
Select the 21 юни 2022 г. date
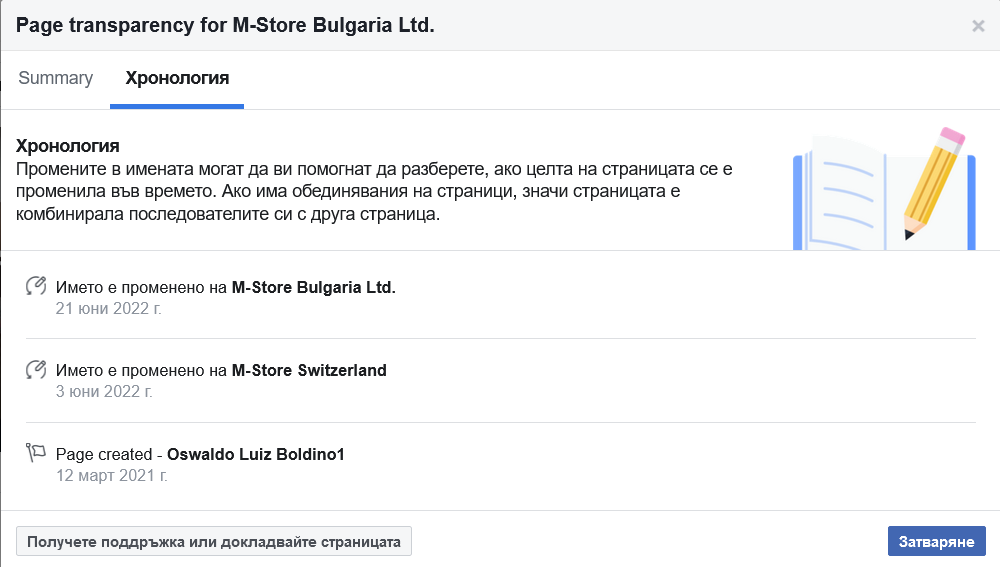point(109,308)
